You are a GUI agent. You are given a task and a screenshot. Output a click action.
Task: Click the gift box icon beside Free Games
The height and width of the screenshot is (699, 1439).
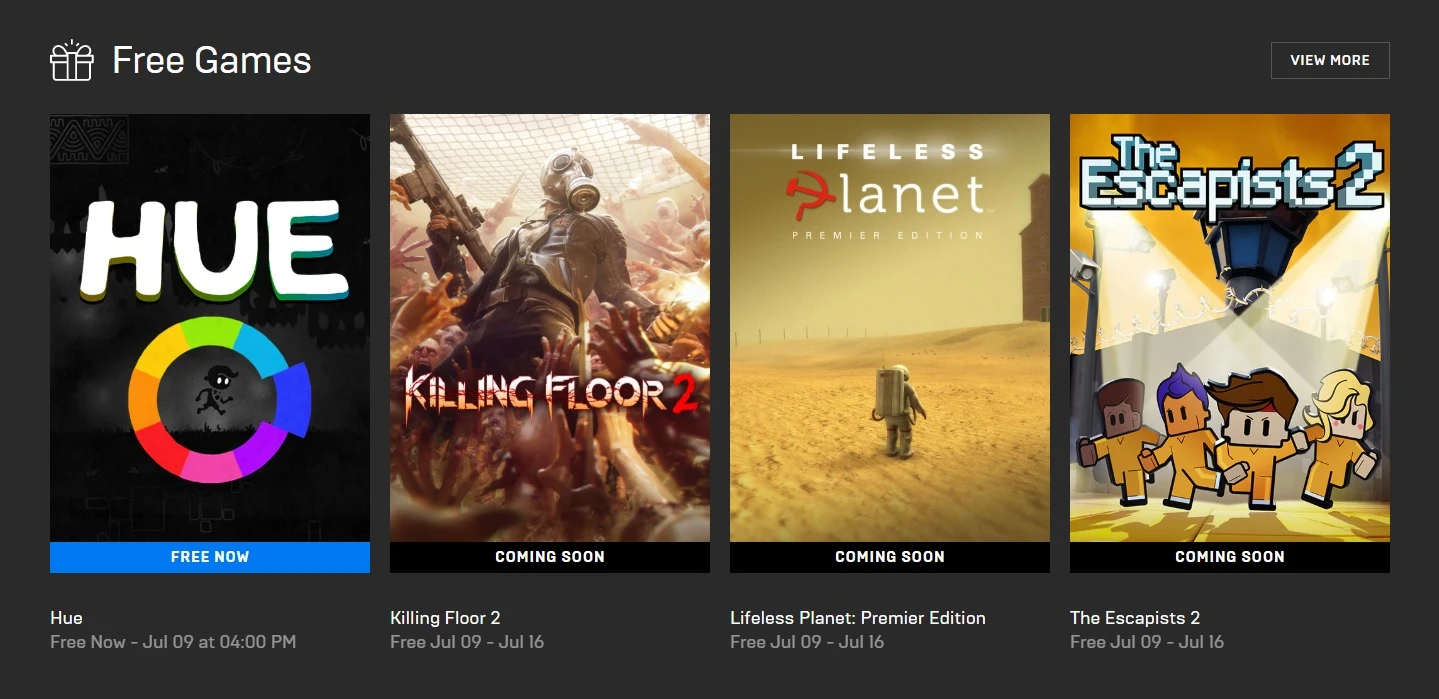[x=71, y=61]
